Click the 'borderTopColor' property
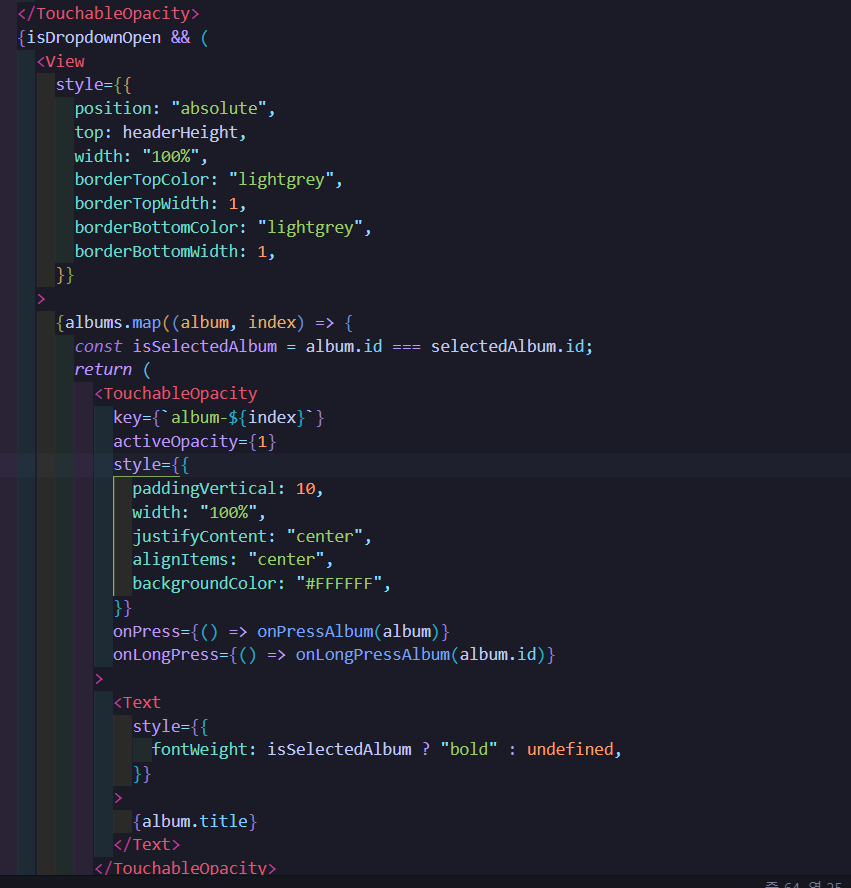 [142, 180]
